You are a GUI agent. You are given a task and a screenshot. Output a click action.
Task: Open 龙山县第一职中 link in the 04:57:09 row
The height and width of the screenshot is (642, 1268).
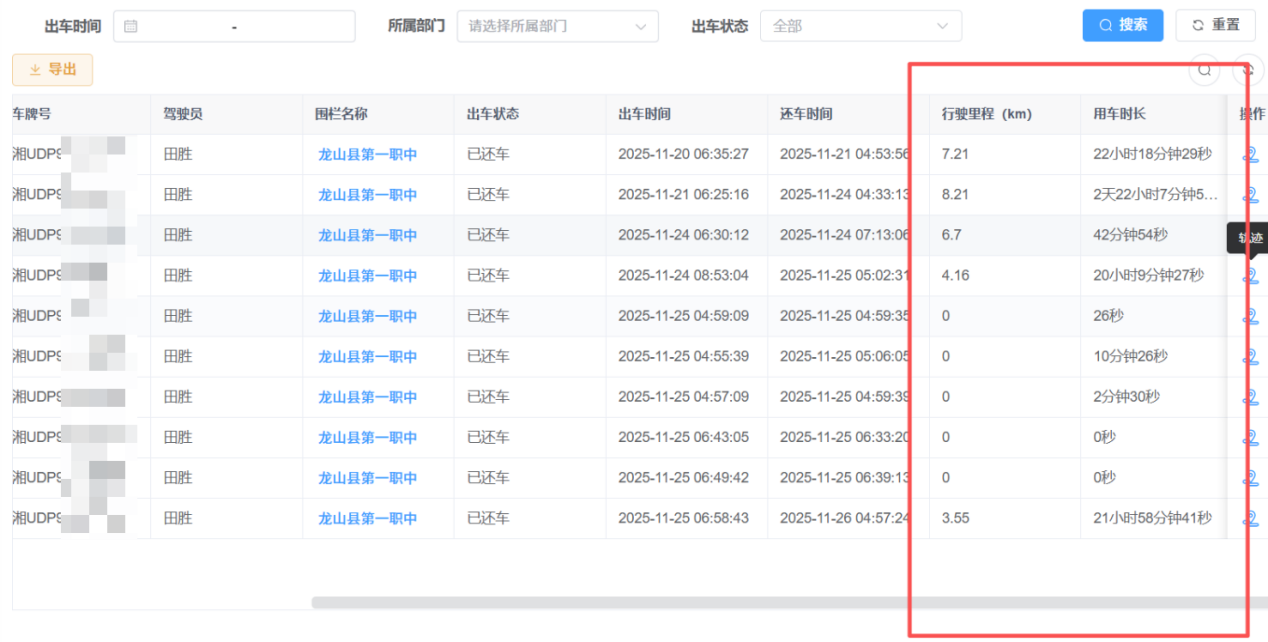(x=367, y=397)
